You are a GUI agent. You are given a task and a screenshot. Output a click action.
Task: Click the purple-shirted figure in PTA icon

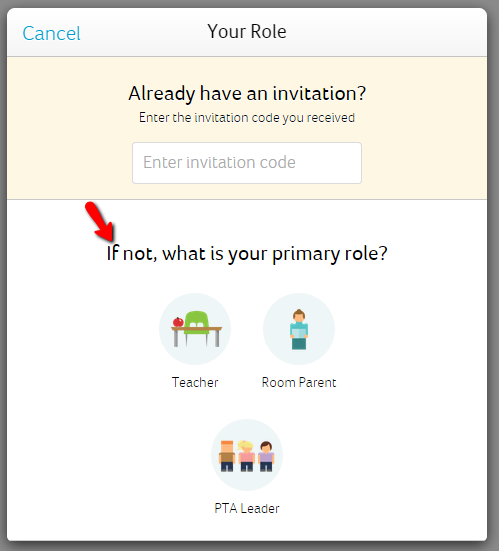266,456
